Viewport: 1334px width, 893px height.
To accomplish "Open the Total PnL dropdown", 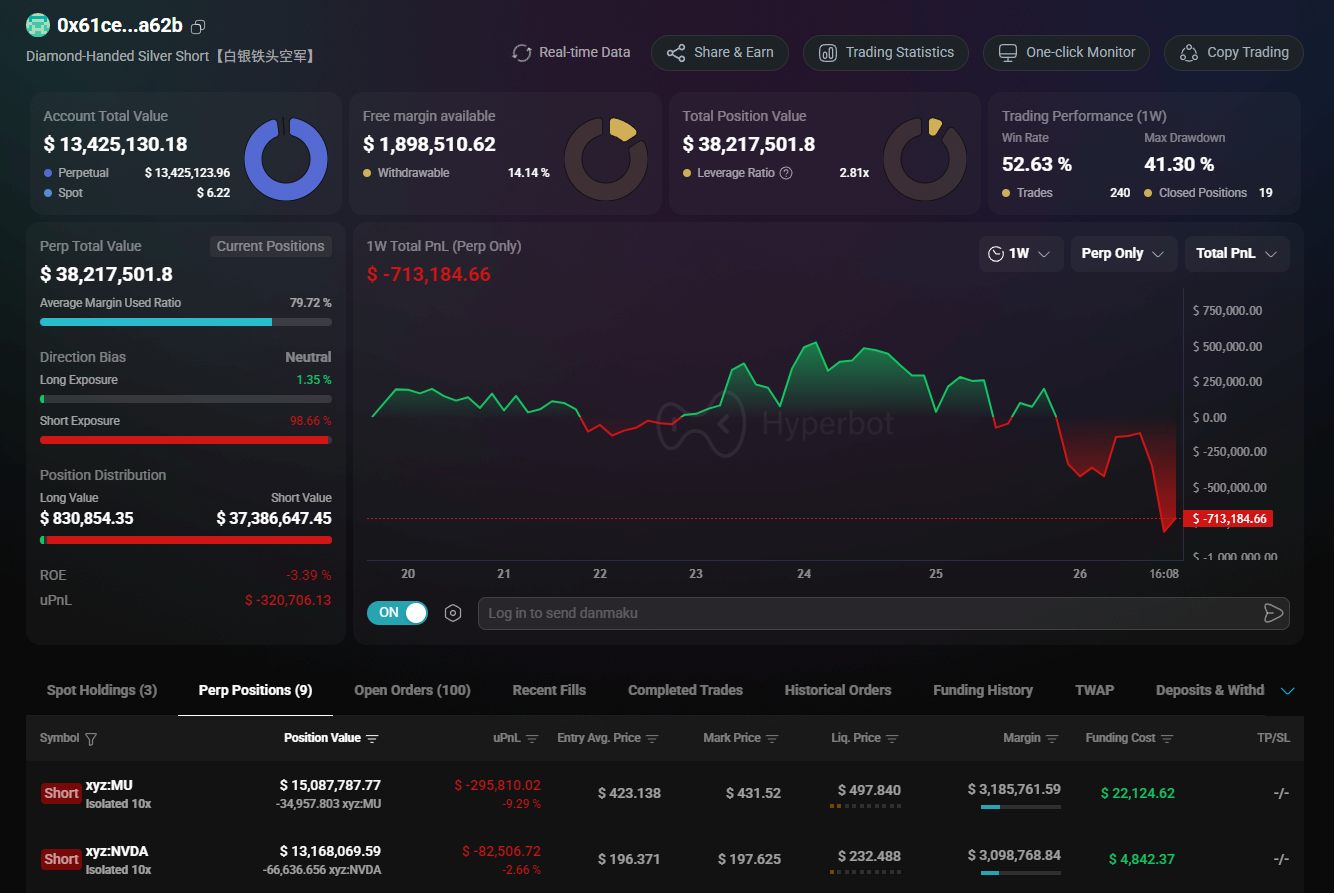I will pyautogui.click(x=1236, y=254).
